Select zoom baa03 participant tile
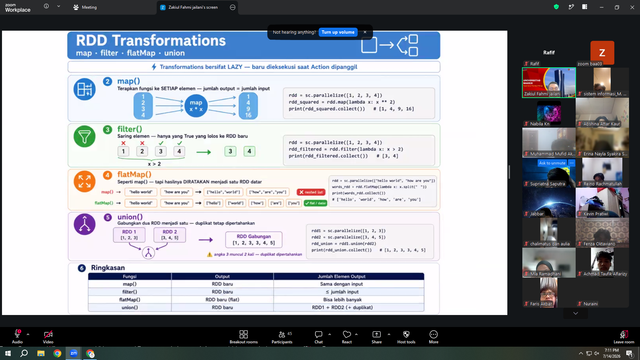Image resolution: width=640 pixels, height=360 pixels. [602, 52]
